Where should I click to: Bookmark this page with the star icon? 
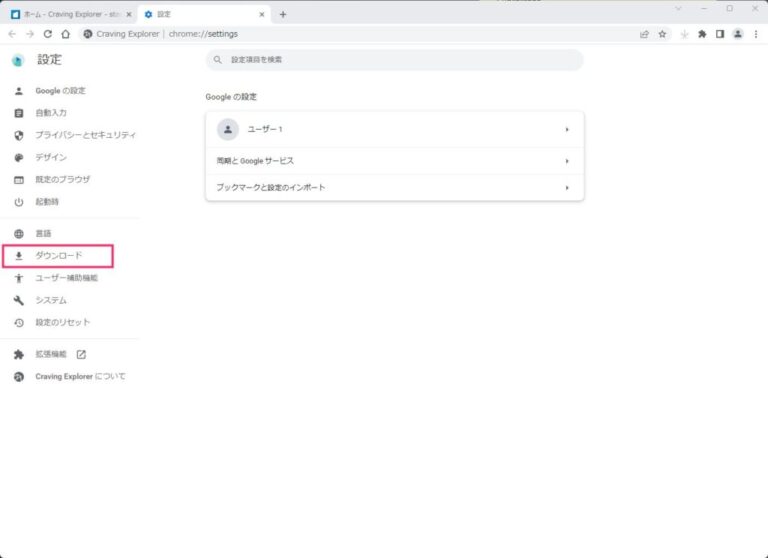662,34
